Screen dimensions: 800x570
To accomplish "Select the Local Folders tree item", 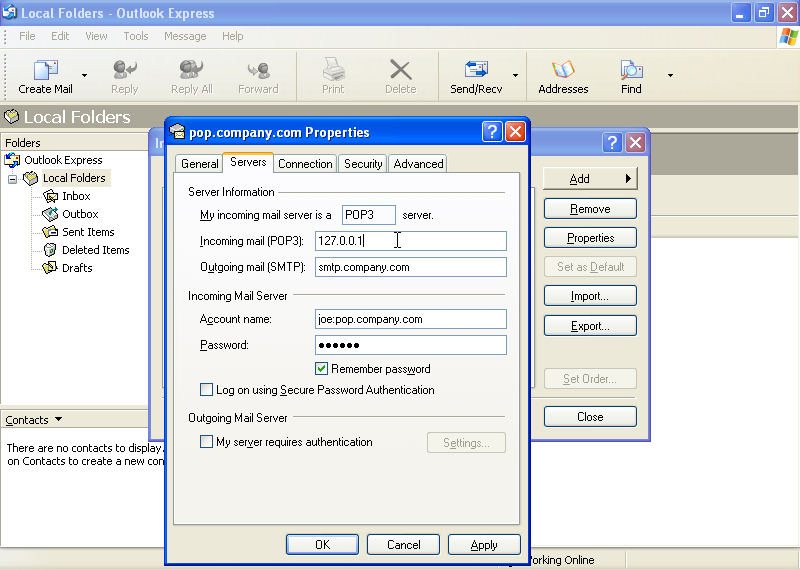I will (74, 178).
